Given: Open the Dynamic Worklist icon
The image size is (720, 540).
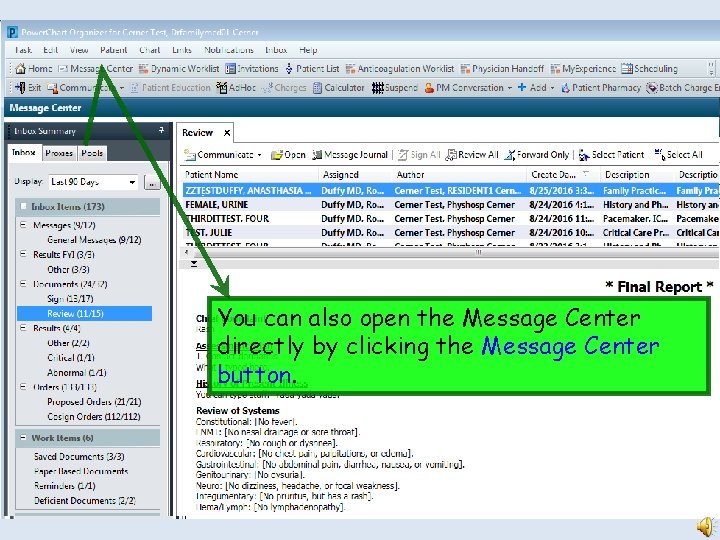Looking at the screenshot, I should click(x=144, y=68).
